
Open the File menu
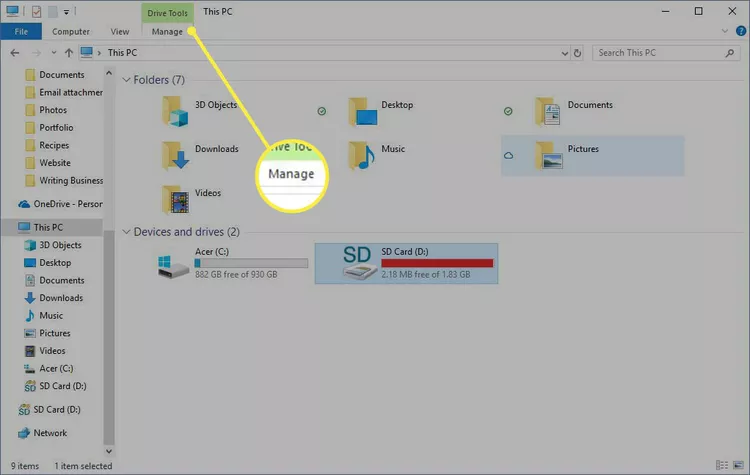(x=21, y=32)
